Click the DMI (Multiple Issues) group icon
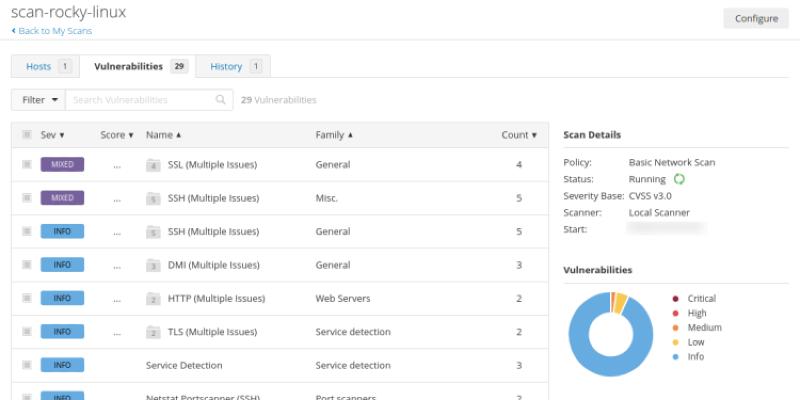 [x=153, y=265]
